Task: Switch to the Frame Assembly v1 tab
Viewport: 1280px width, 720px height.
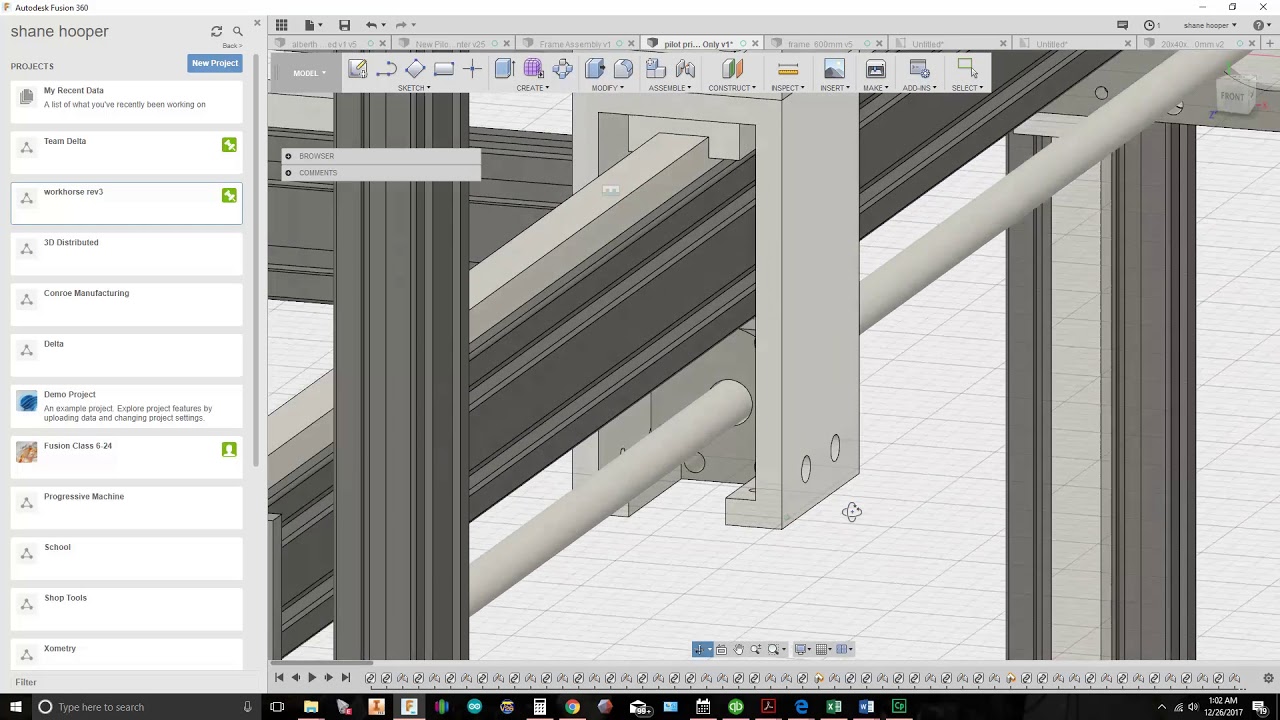Action: (575, 44)
